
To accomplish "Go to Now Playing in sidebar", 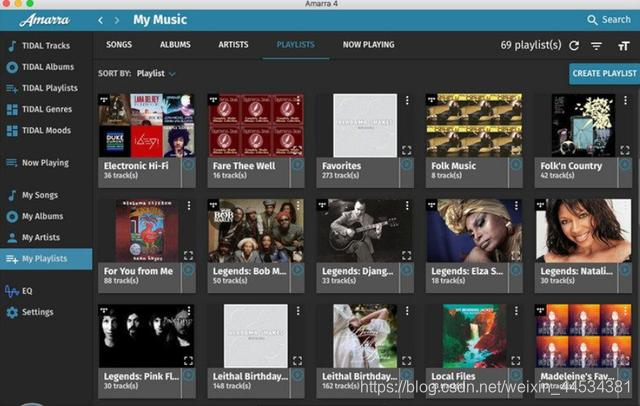I will [x=38, y=163].
